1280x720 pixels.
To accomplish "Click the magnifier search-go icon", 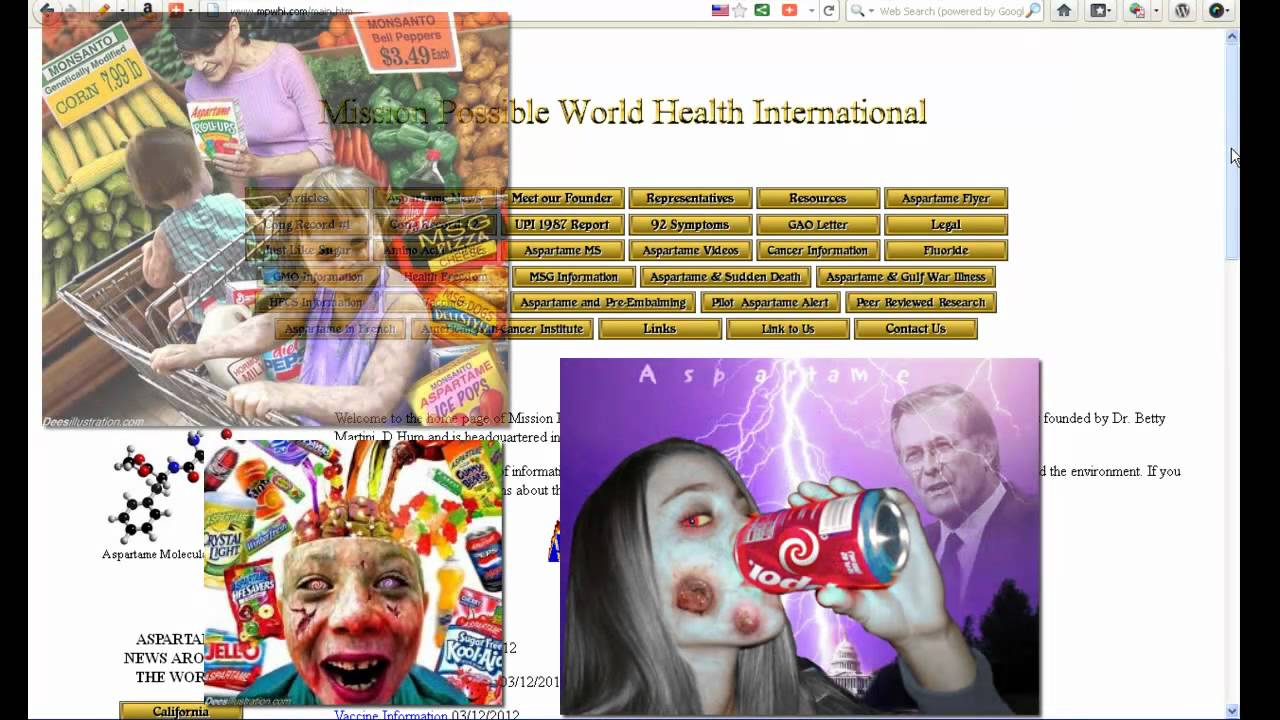I will point(1033,10).
